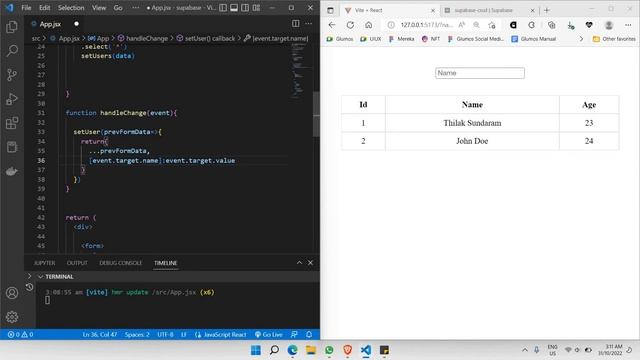Open the Extensions view
The image size is (640, 360).
click(12, 123)
